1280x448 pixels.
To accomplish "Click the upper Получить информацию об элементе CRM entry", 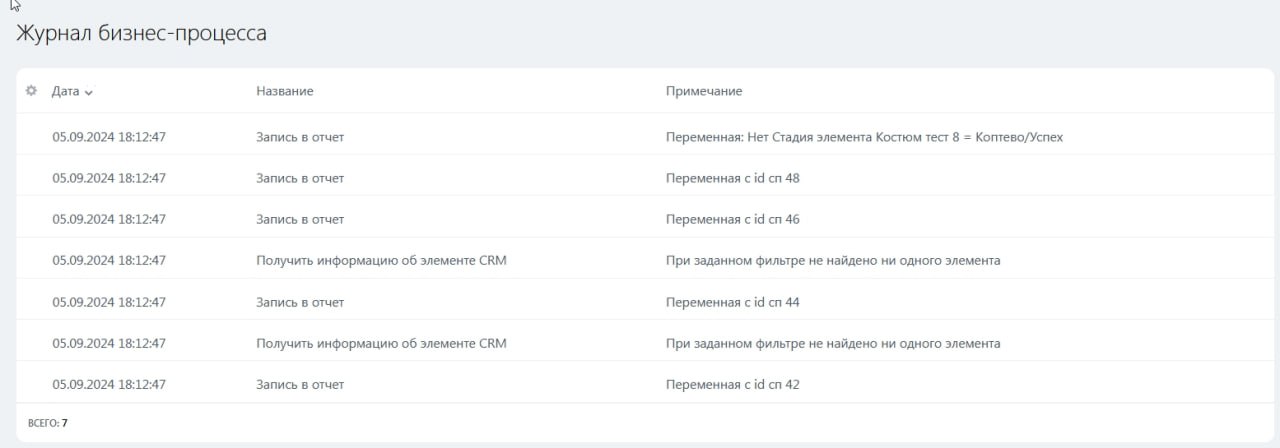I will click(381, 260).
